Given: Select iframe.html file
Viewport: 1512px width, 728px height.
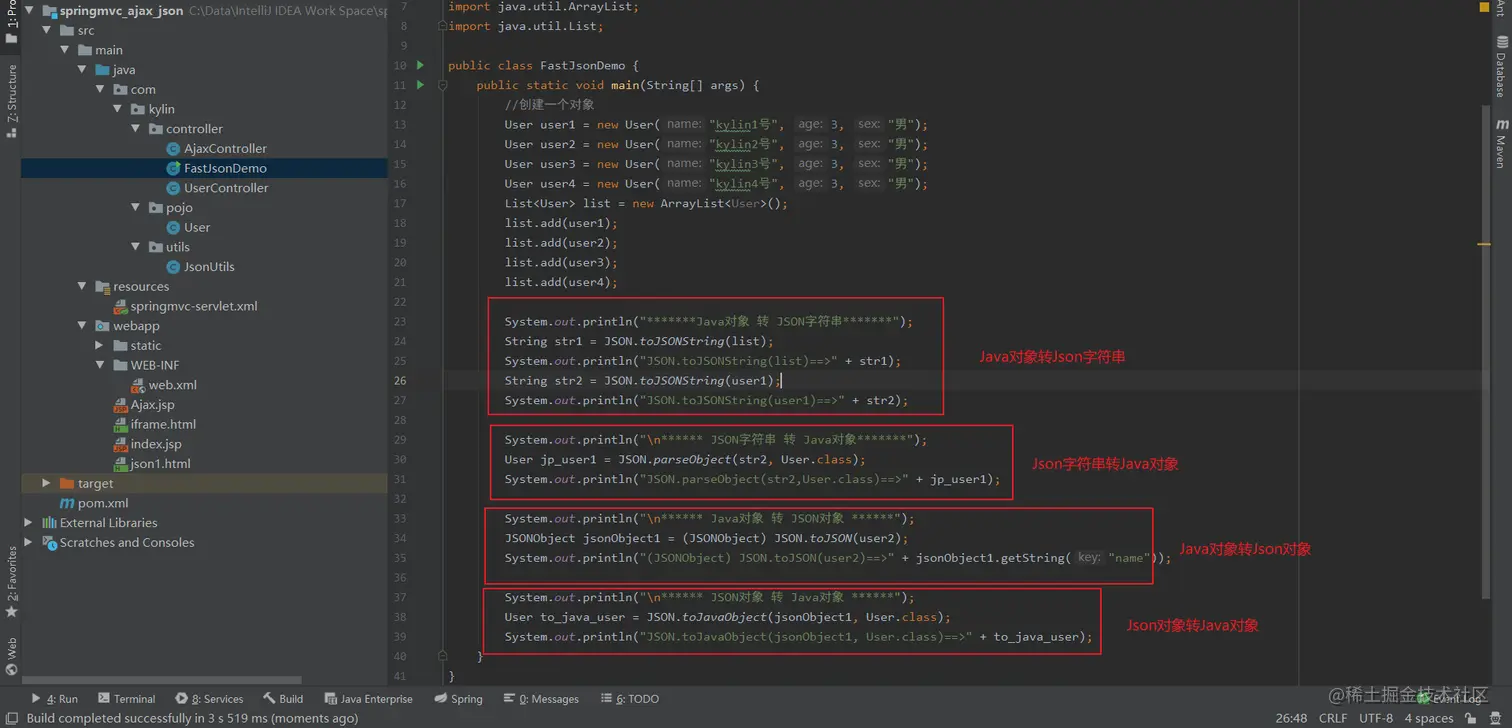Looking at the screenshot, I should point(154,425).
